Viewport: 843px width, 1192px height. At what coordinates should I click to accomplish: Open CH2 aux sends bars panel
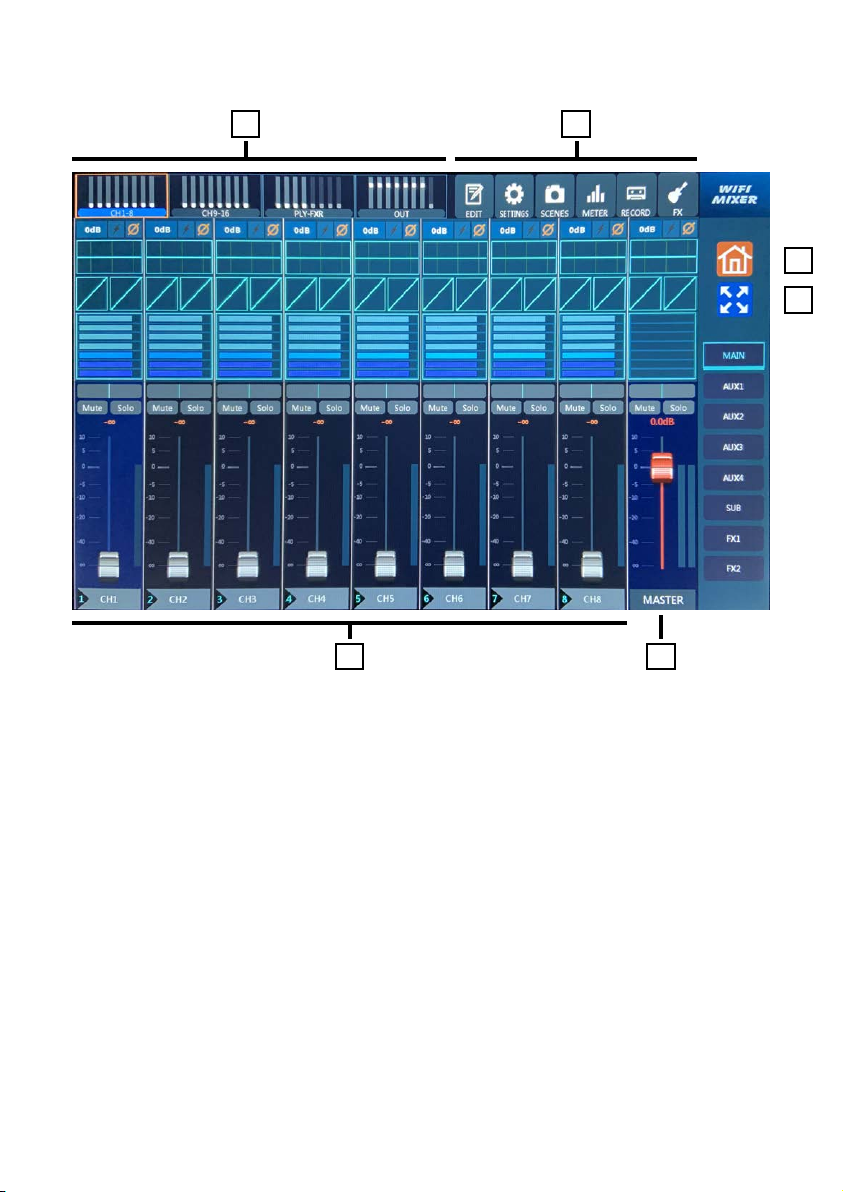[179, 346]
